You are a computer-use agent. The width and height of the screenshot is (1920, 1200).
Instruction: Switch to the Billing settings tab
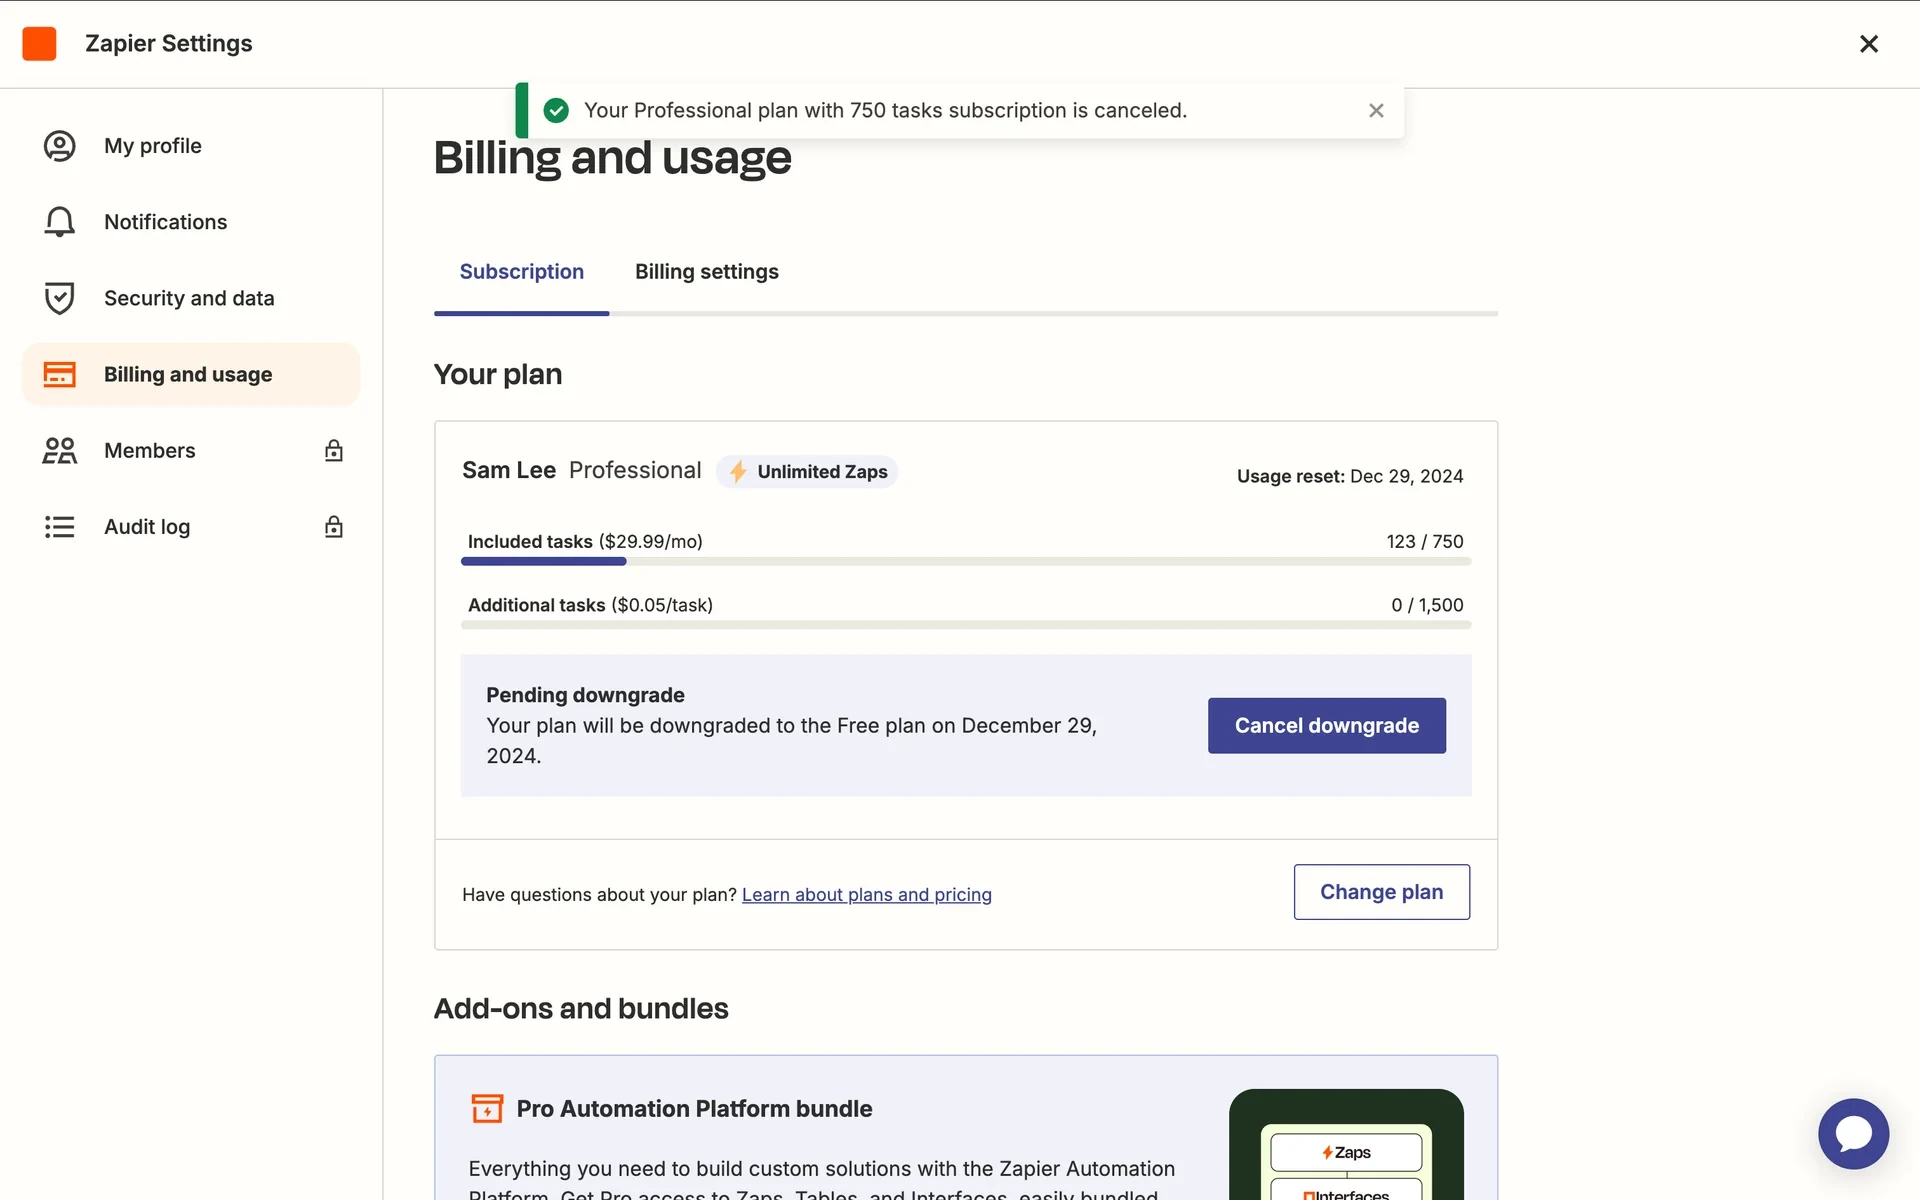click(x=706, y=272)
